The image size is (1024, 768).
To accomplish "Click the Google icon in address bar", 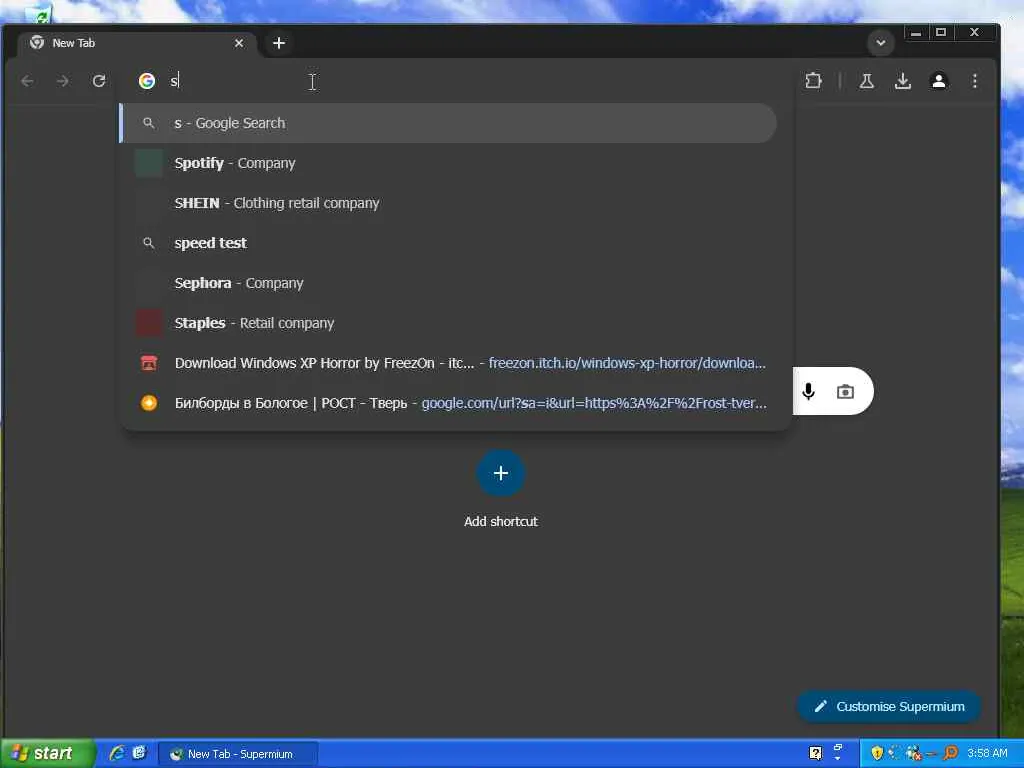I will 147,81.
